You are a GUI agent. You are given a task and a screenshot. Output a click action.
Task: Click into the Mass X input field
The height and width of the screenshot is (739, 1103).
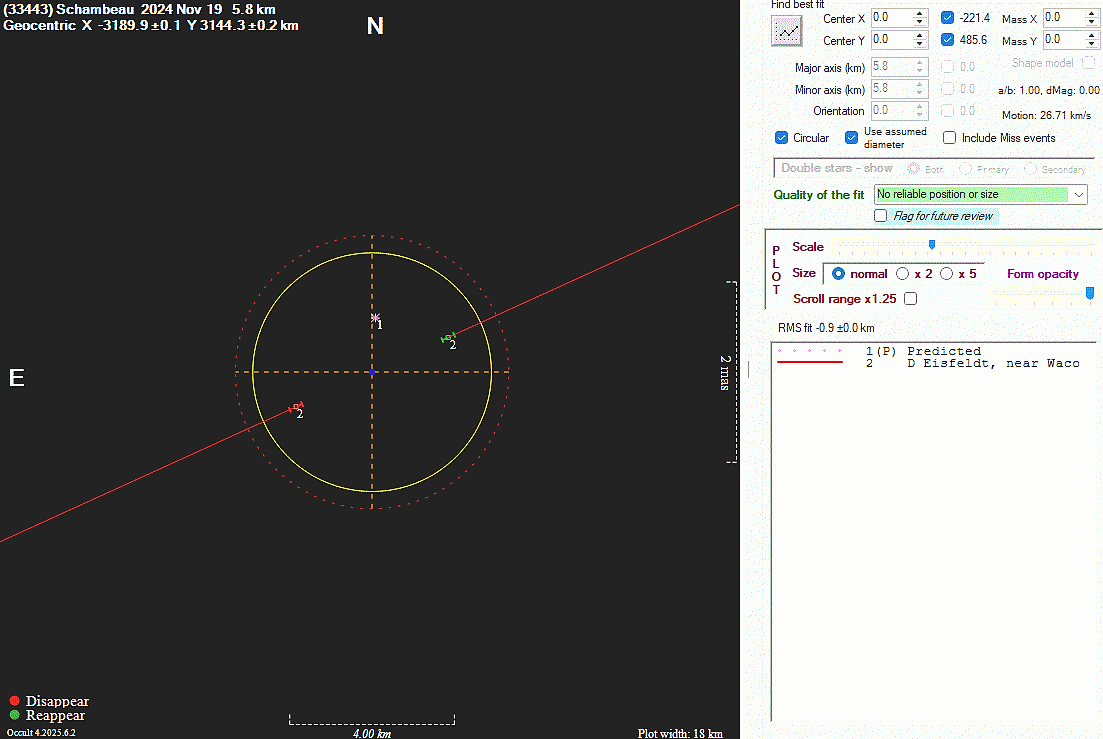[1064, 18]
